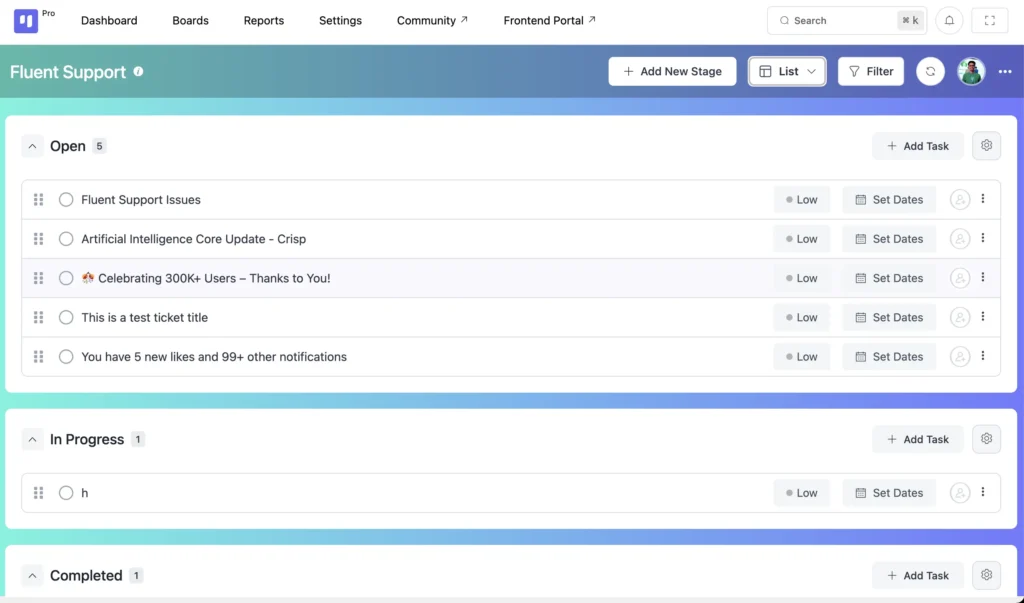Open Open stage settings gear

tap(986, 146)
